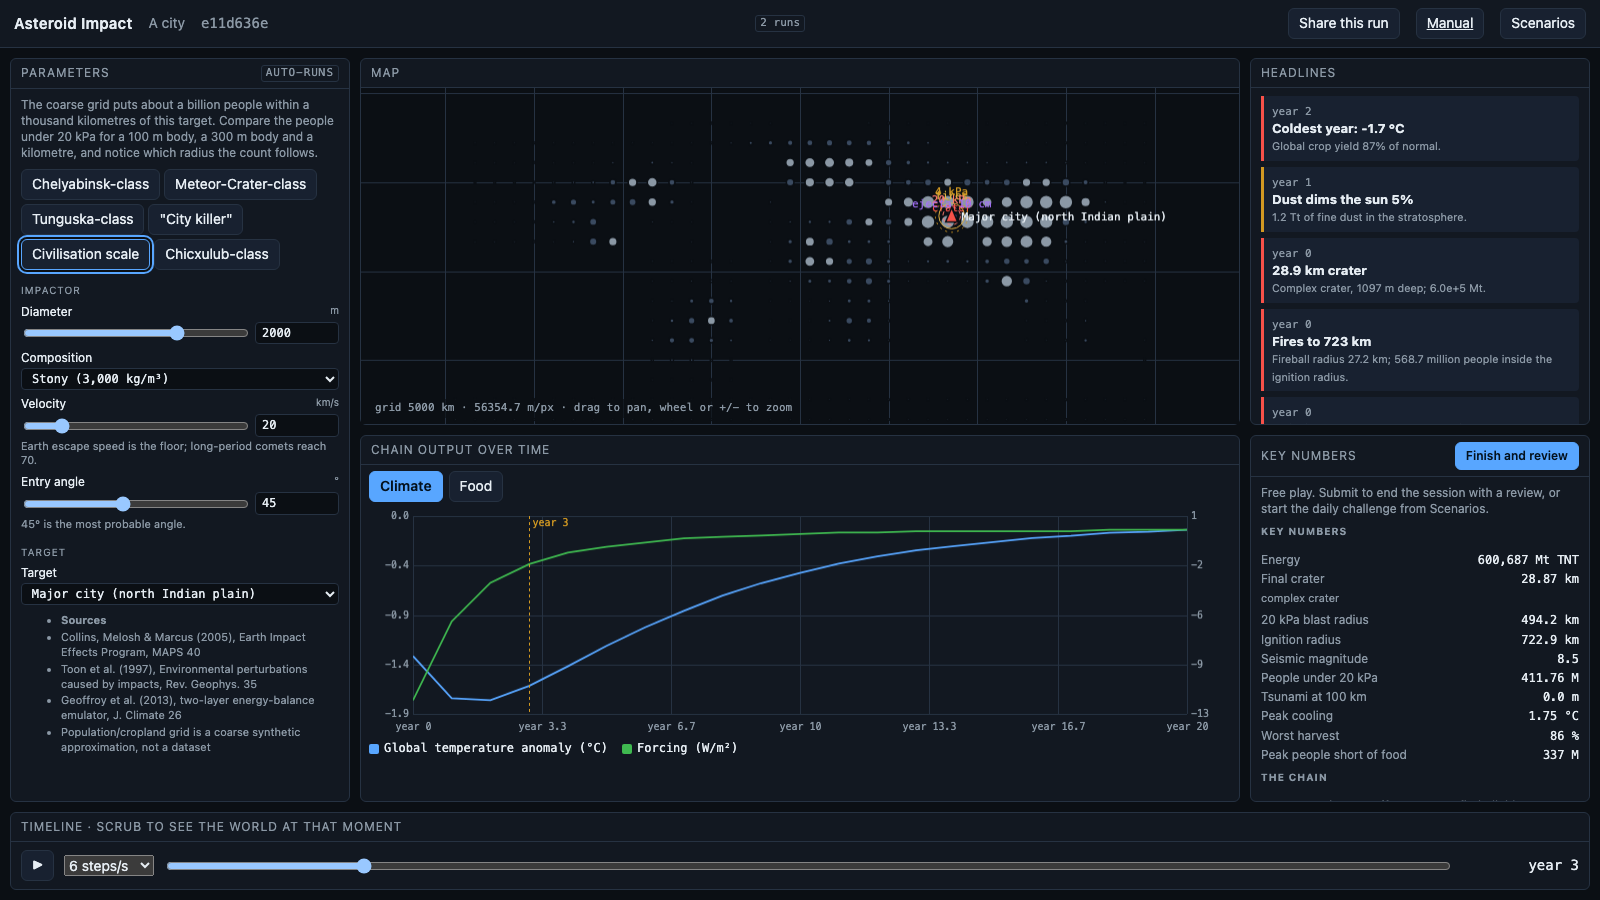Click the Velocity value input field
The width and height of the screenshot is (1600, 900).
pos(297,425)
